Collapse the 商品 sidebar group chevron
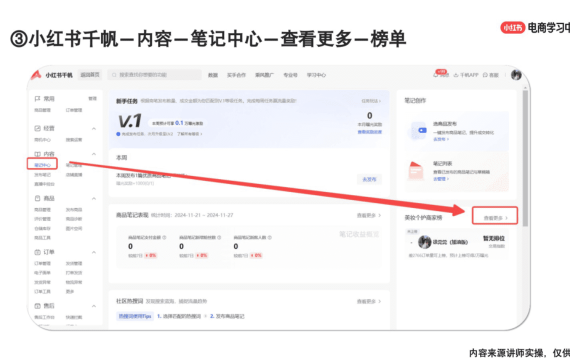Viewport: 570px width, 360px height. point(94,199)
